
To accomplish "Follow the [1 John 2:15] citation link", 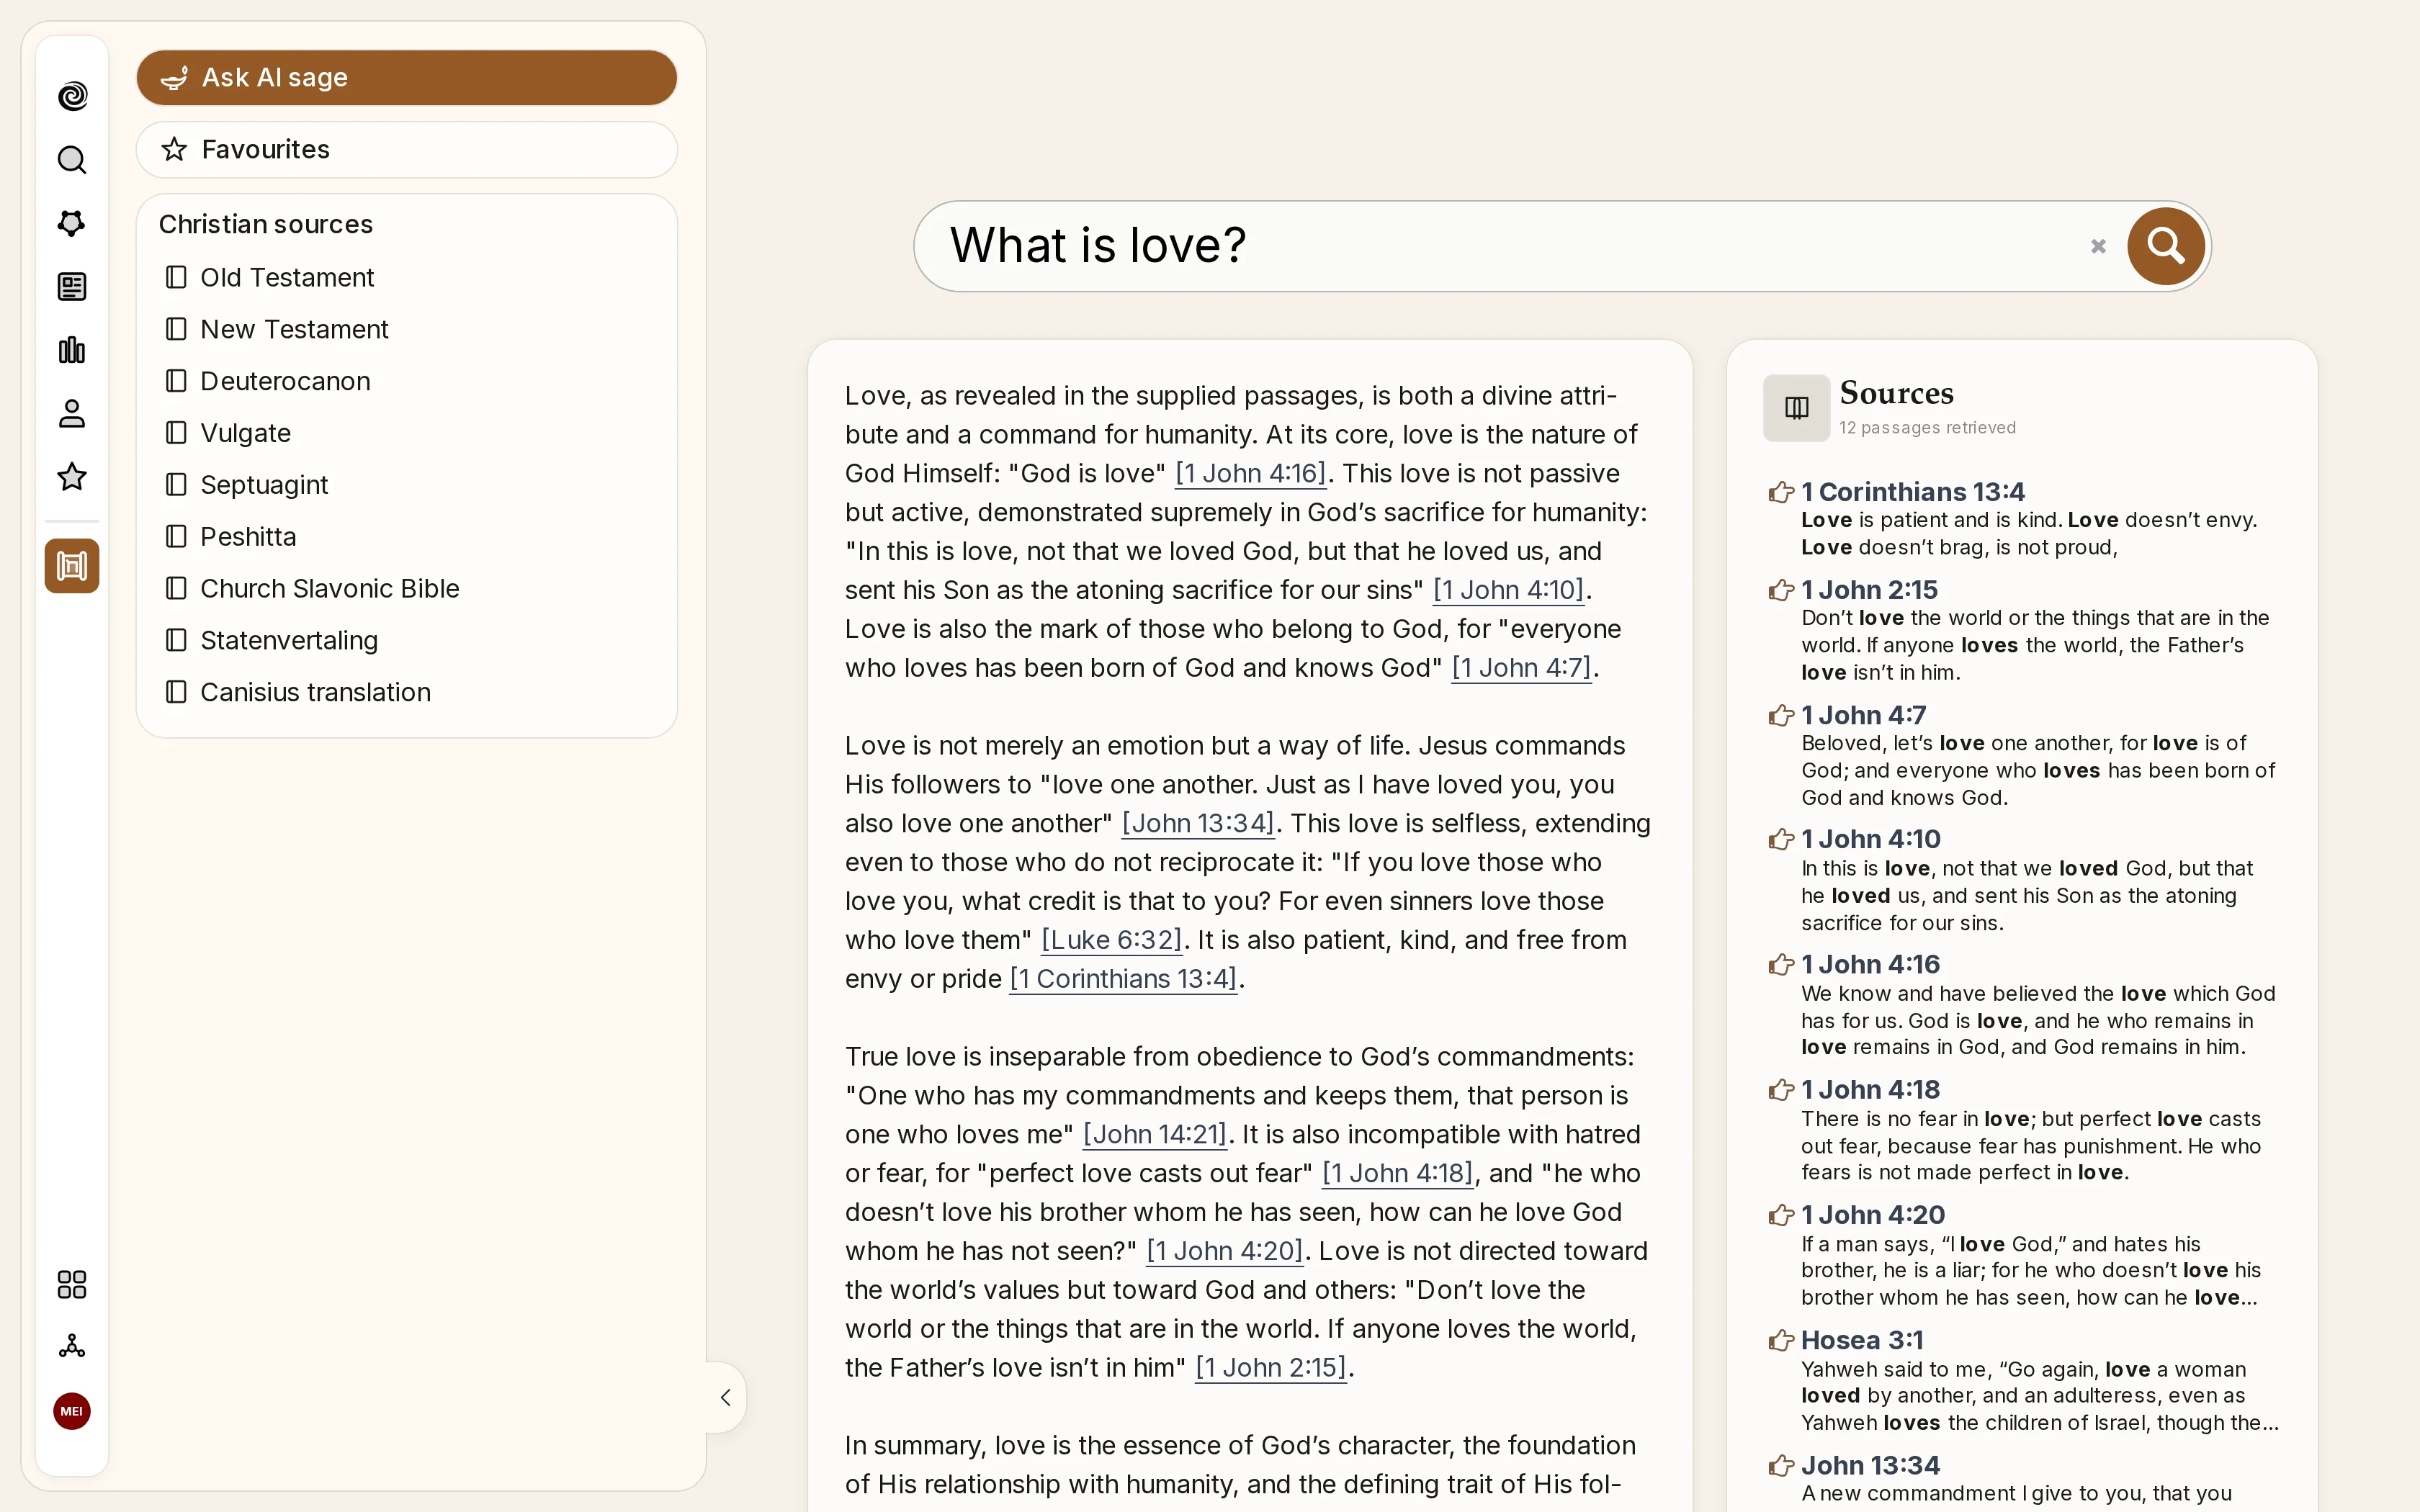I will coord(1271,1367).
